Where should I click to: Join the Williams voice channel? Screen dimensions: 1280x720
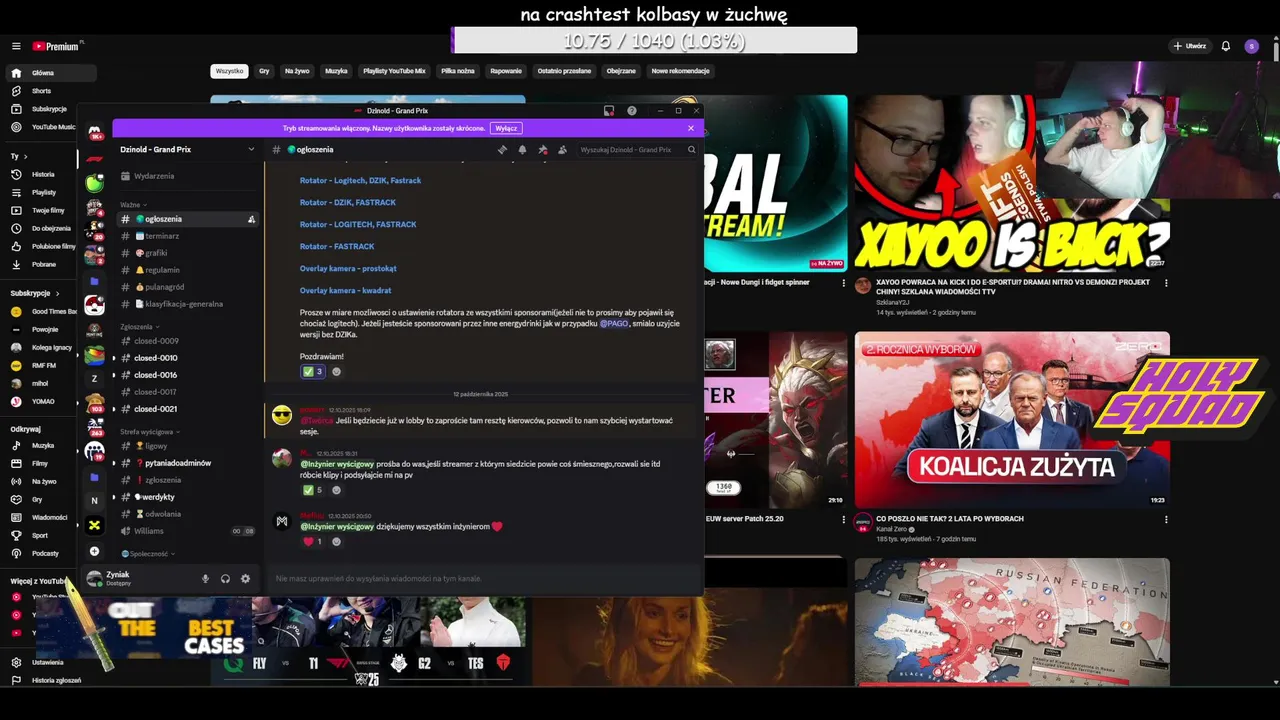pyautogui.click(x=187, y=531)
